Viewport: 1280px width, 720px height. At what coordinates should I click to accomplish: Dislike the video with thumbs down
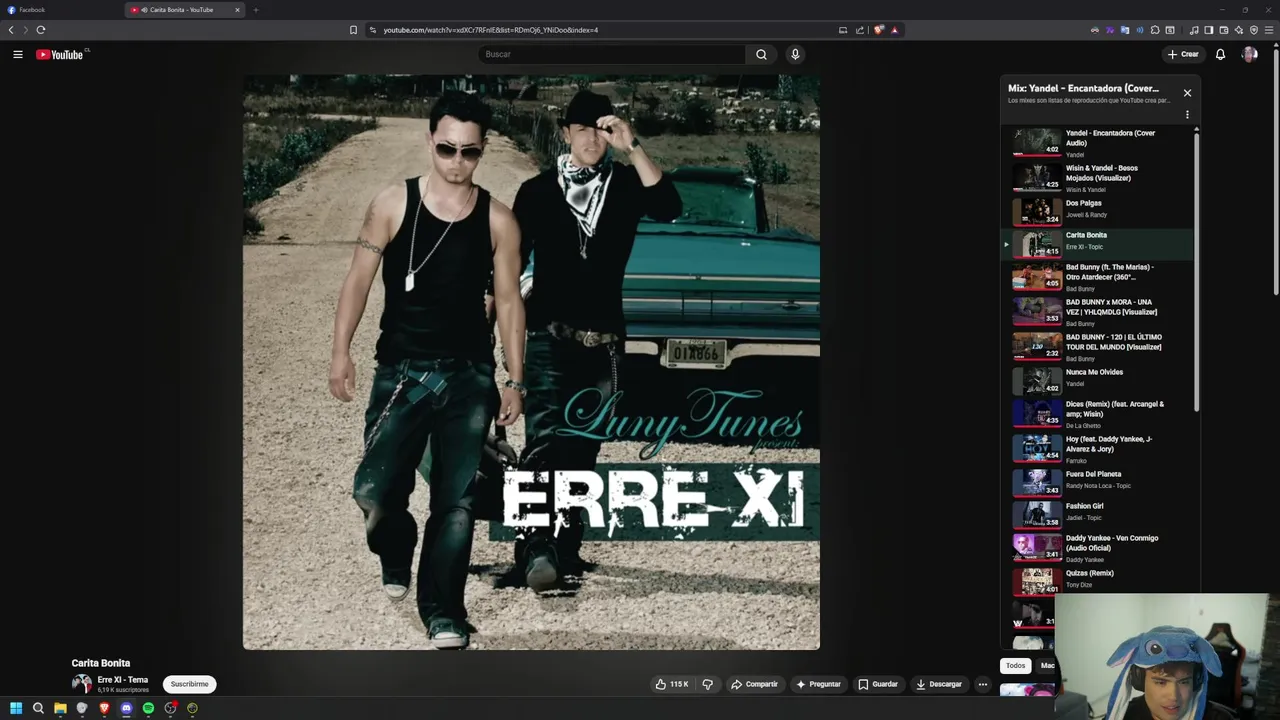[707, 684]
